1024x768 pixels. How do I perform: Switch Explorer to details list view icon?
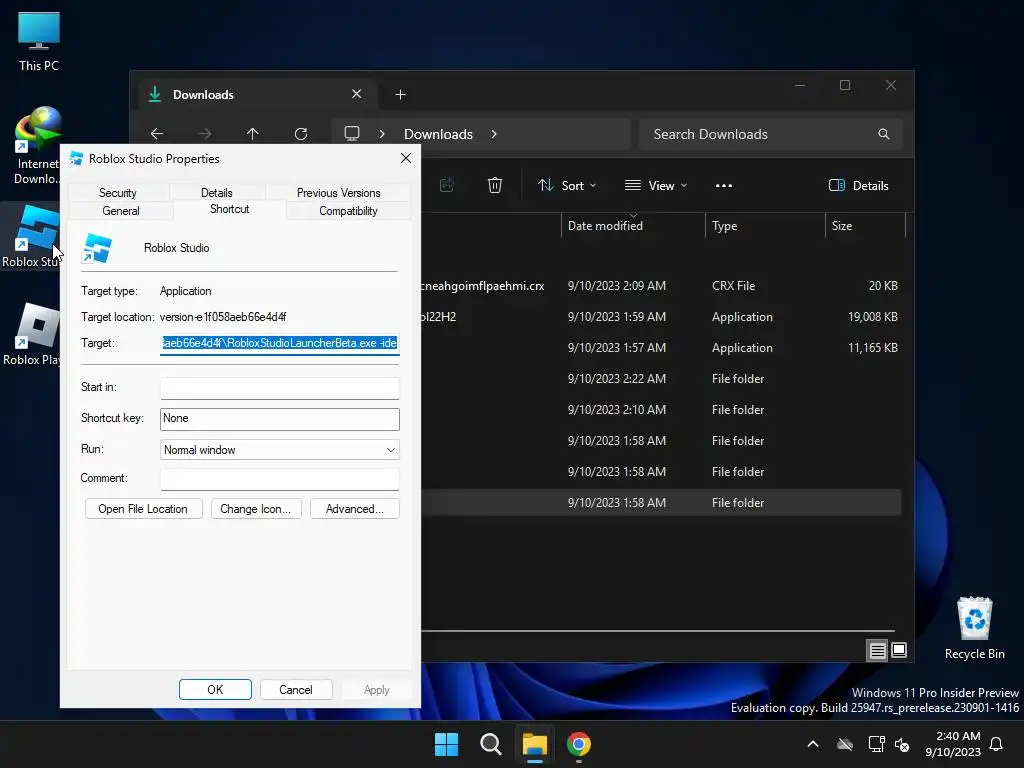[878, 650]
